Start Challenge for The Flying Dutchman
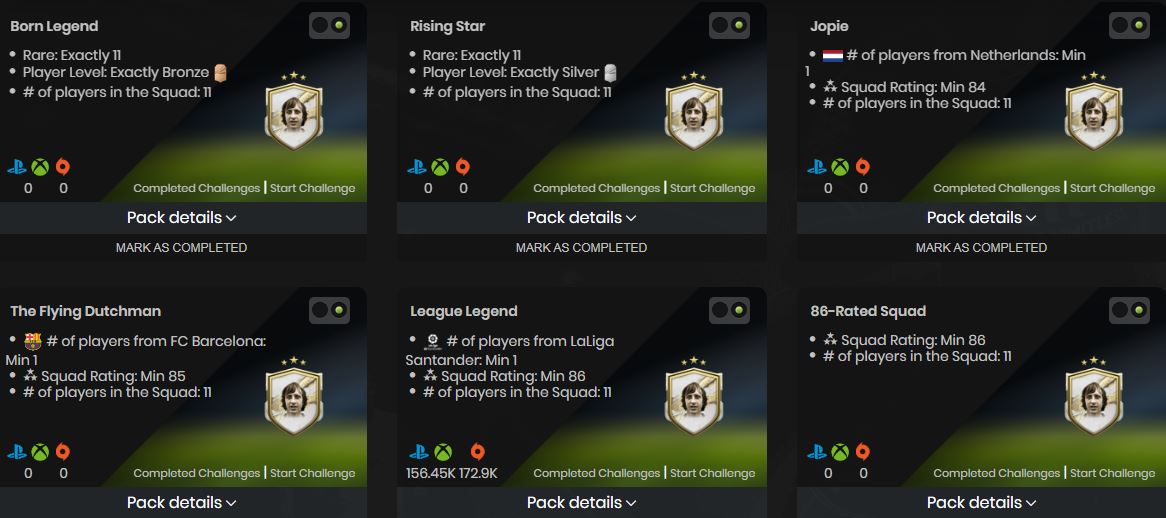The image size is (1166, 518). (x=312, y=473)
